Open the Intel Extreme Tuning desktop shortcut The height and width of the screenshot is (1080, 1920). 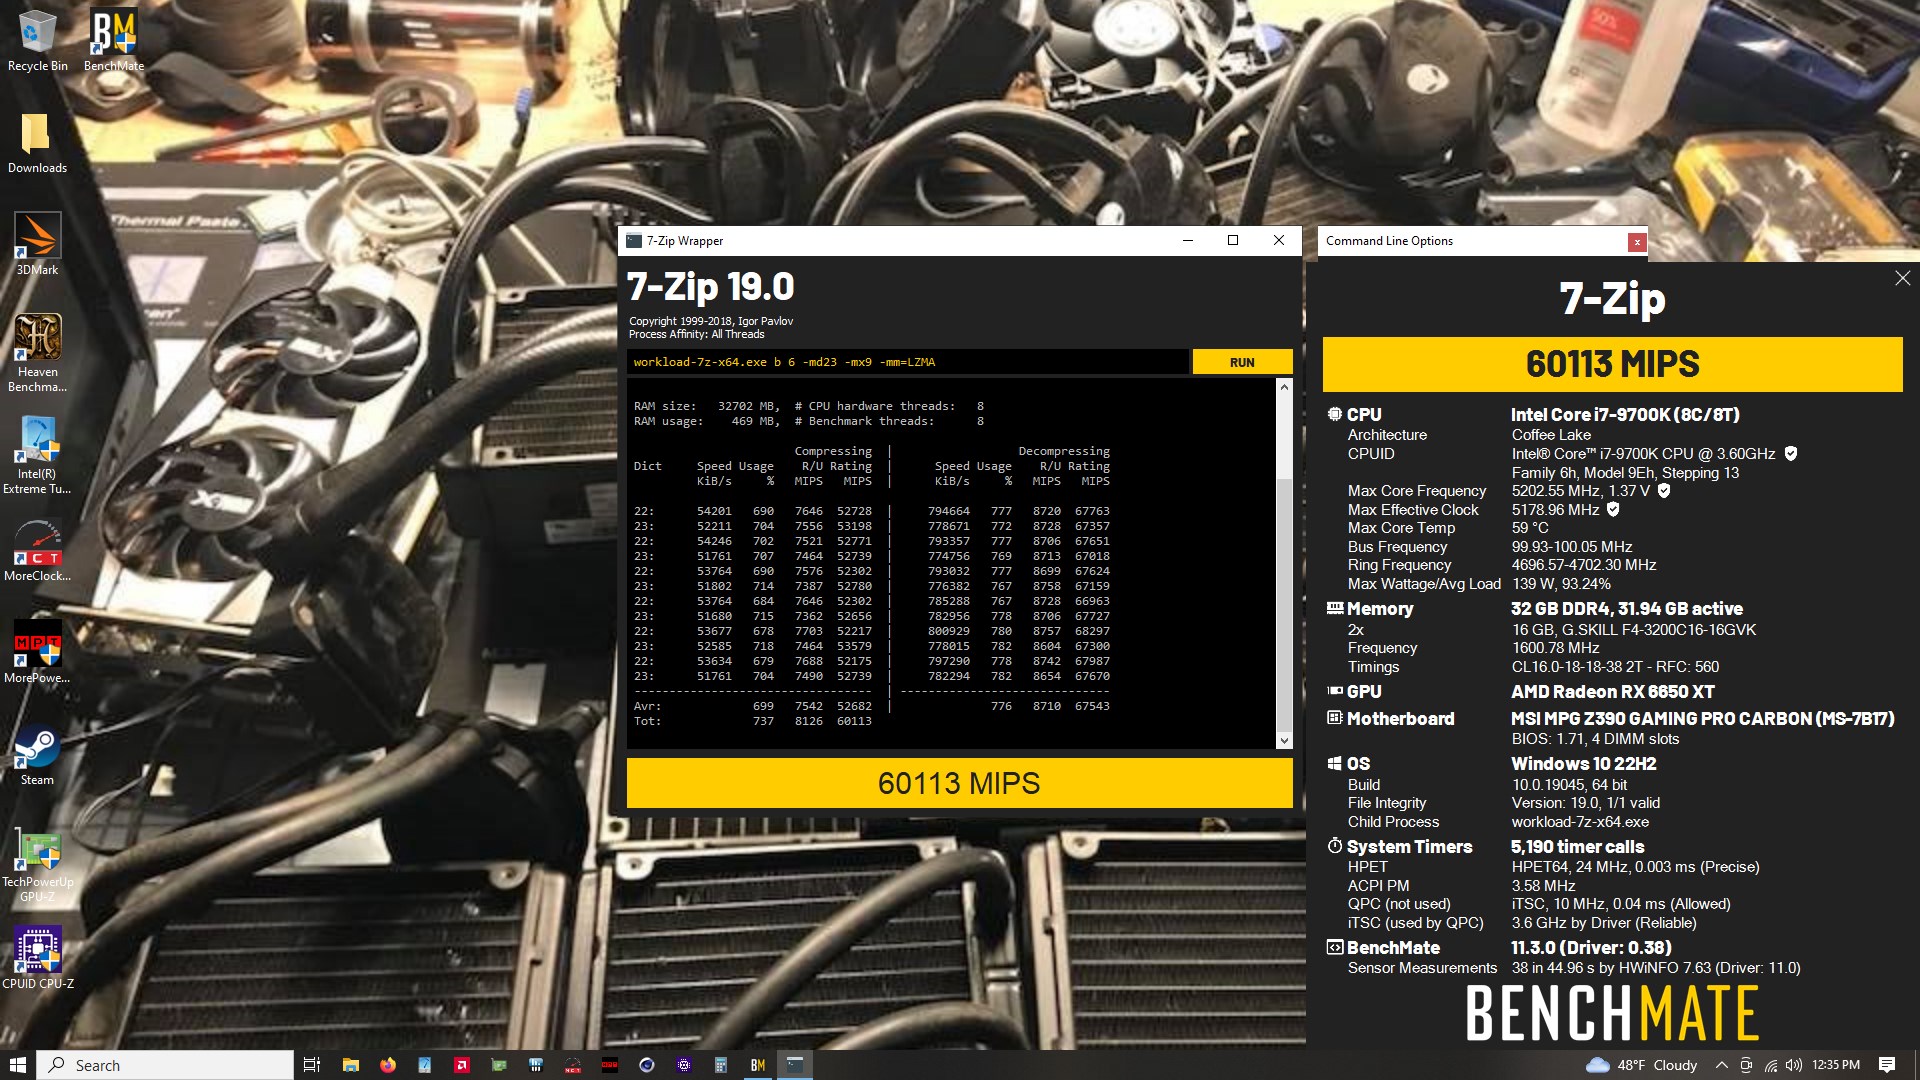(x=37, y=455)
